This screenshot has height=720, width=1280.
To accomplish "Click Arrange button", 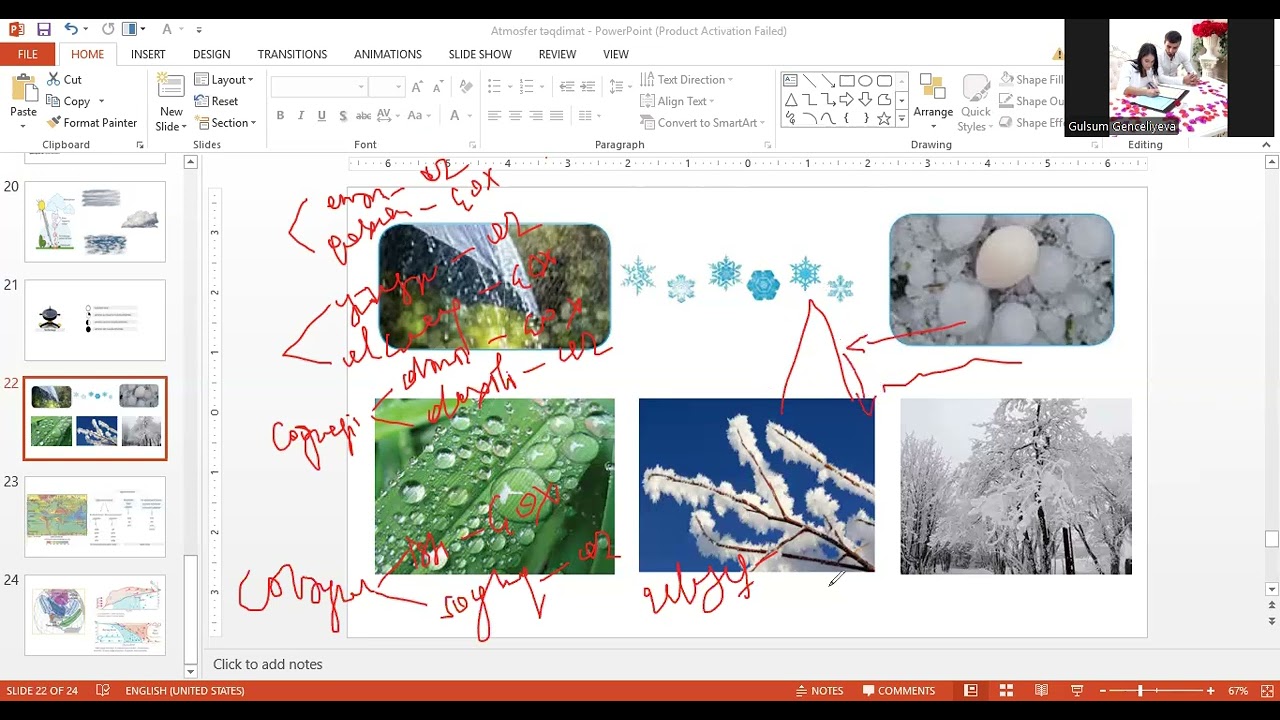I will (x=933, y=101).
